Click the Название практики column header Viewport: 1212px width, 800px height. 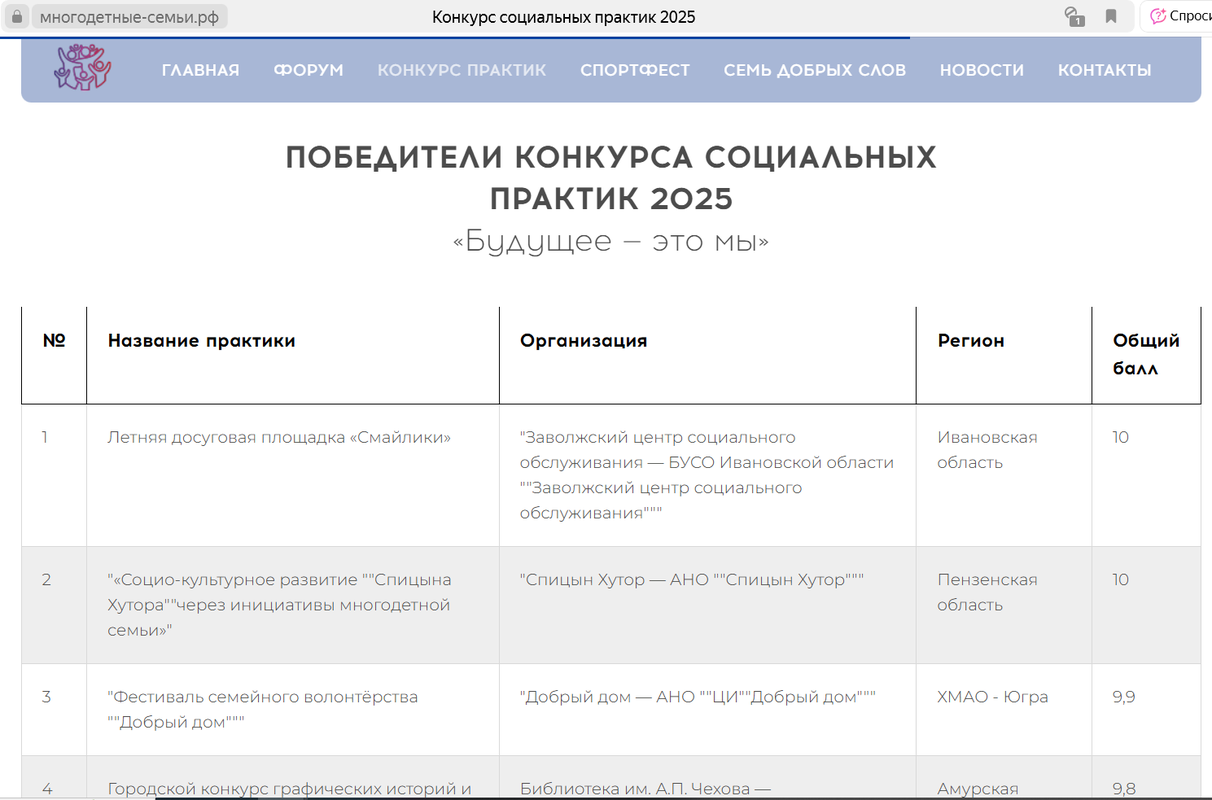coord(201,341)
